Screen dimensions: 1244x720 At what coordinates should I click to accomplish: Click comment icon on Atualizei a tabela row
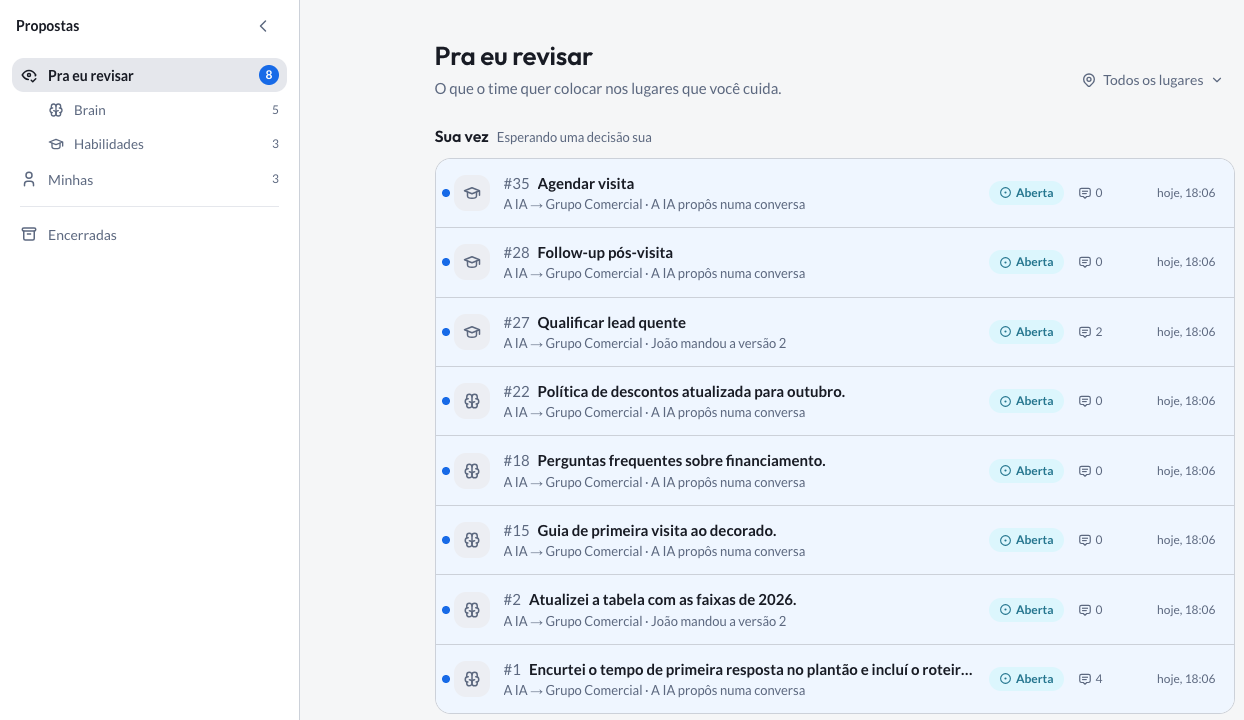click(1084, 610)
